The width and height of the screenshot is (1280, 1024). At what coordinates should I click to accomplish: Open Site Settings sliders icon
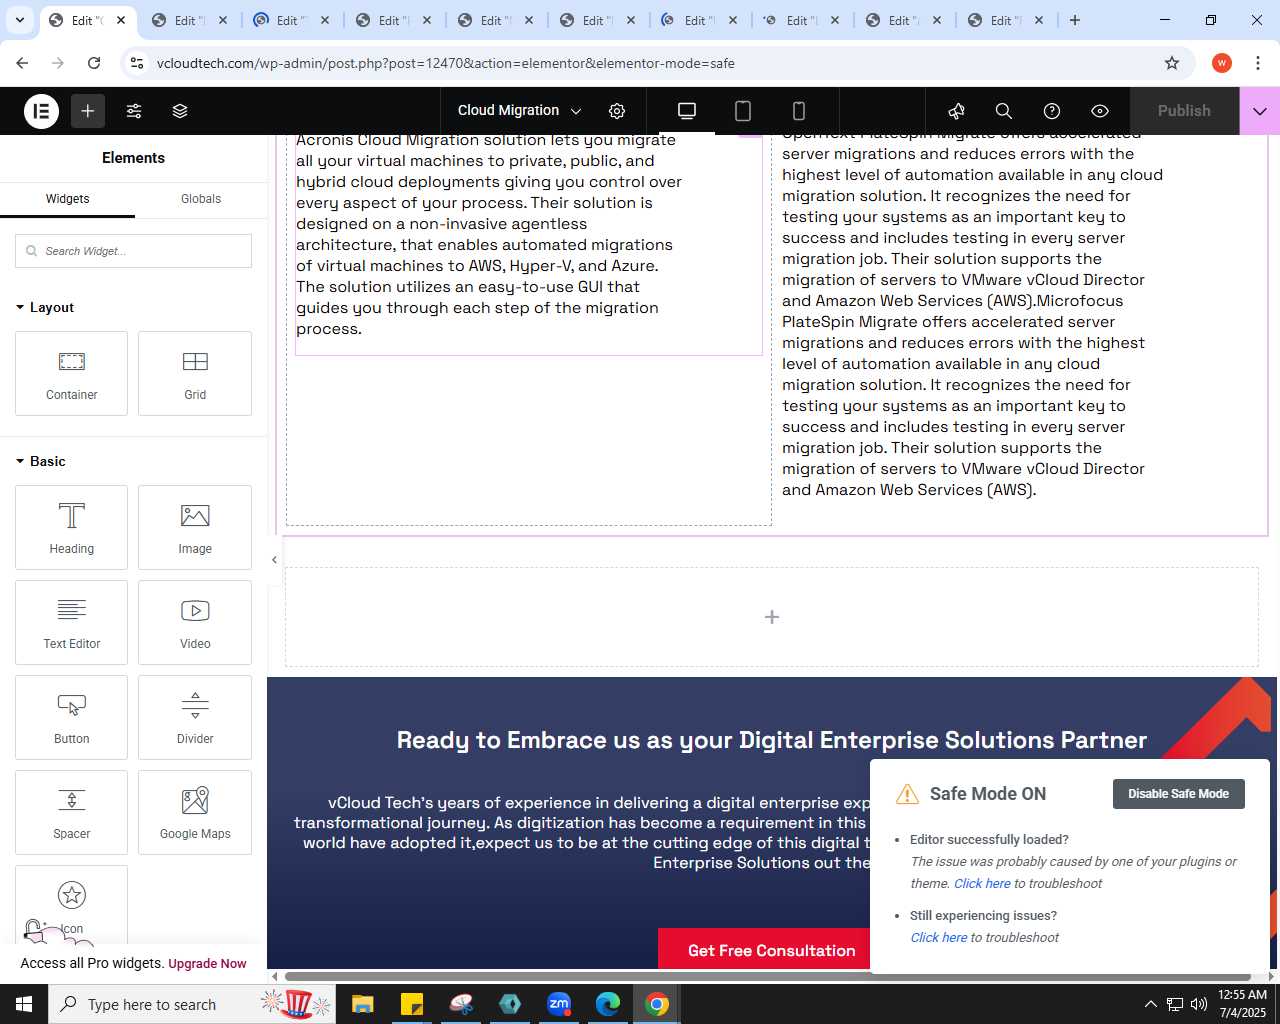pos(134,111)
